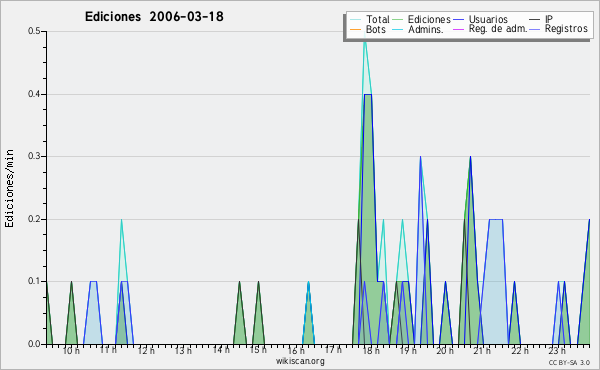This screenshot has height=370, width=600.
Task: Click the '17 h' x-axis label
Action: 333,350
